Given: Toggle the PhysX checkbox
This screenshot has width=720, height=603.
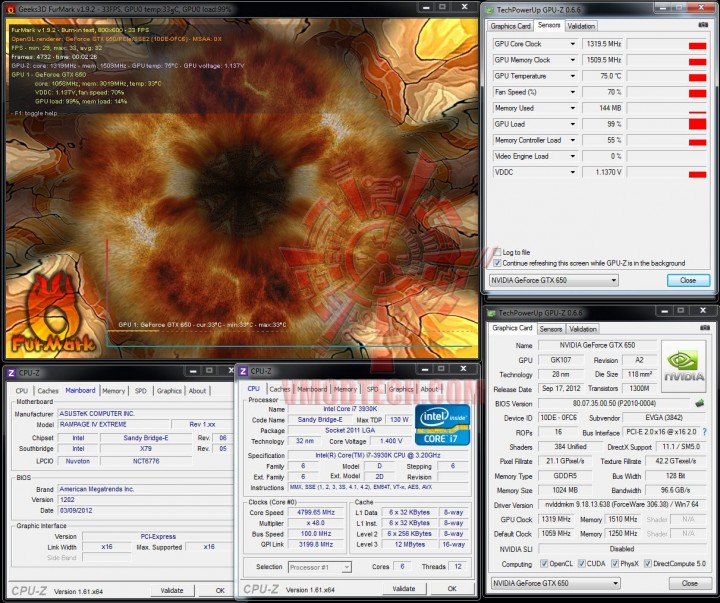Looking at the screenshot, I should pyautogui.click(x=615, y=564).
